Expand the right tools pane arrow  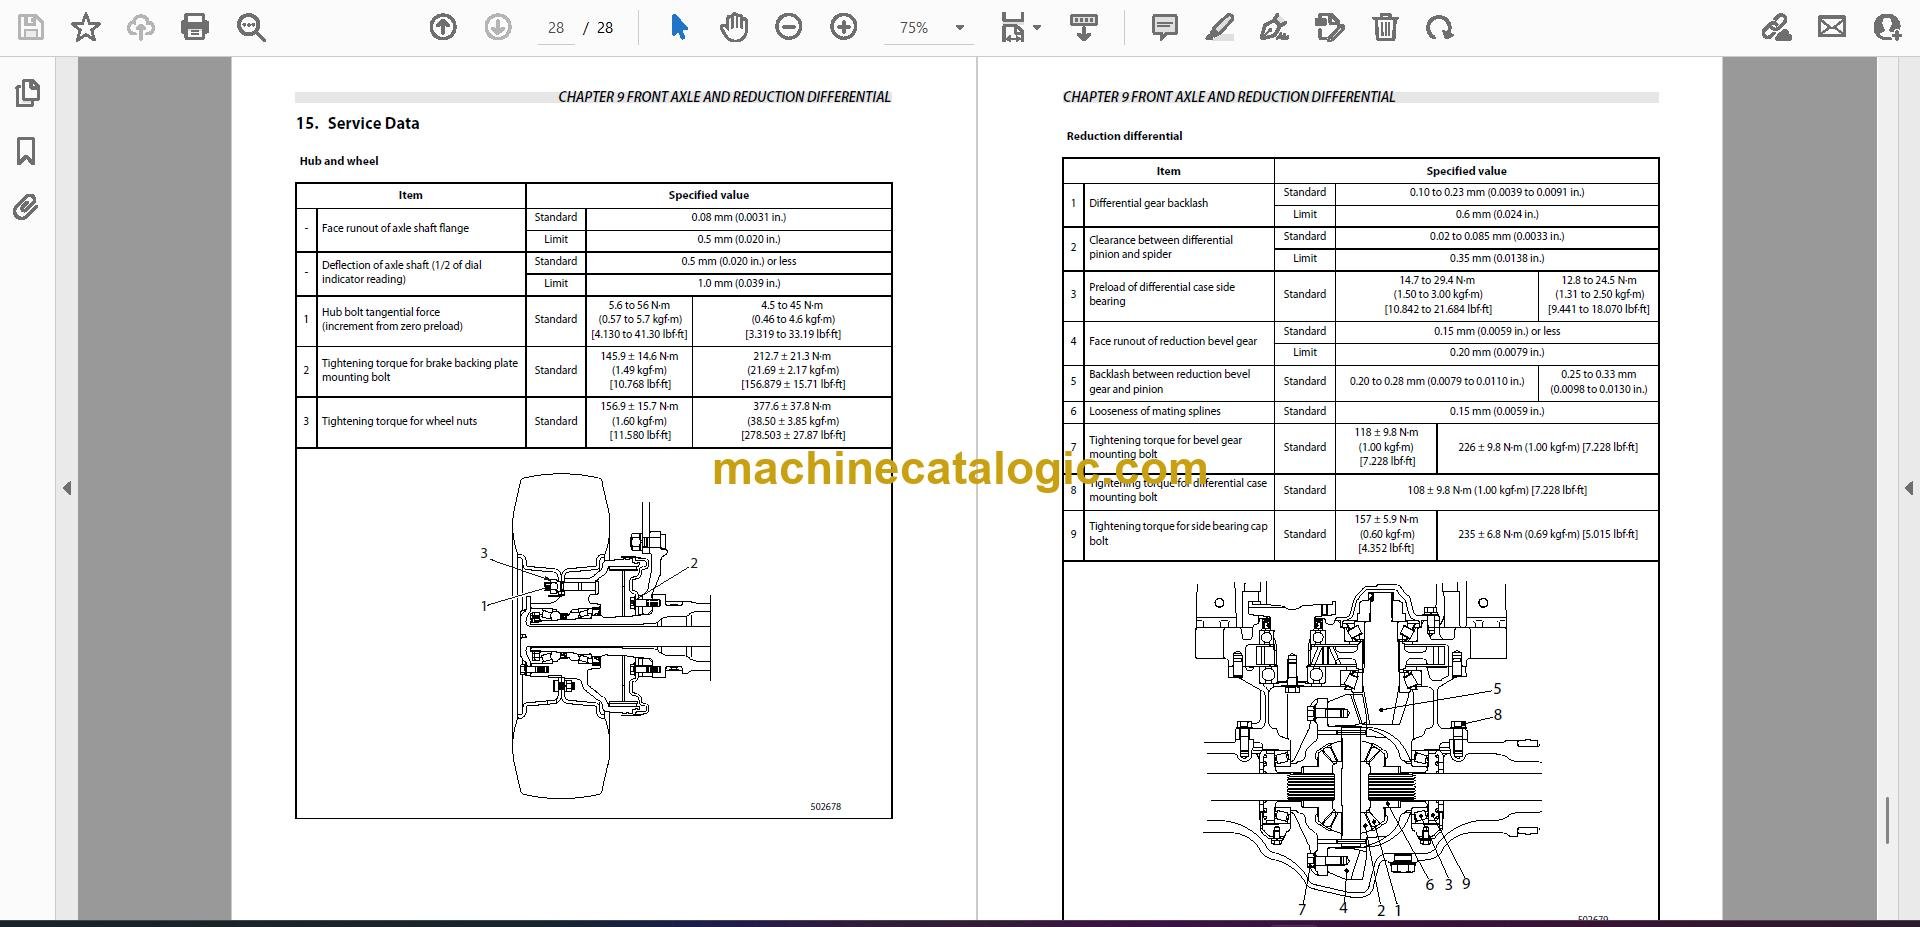[x=1908, y=488]
